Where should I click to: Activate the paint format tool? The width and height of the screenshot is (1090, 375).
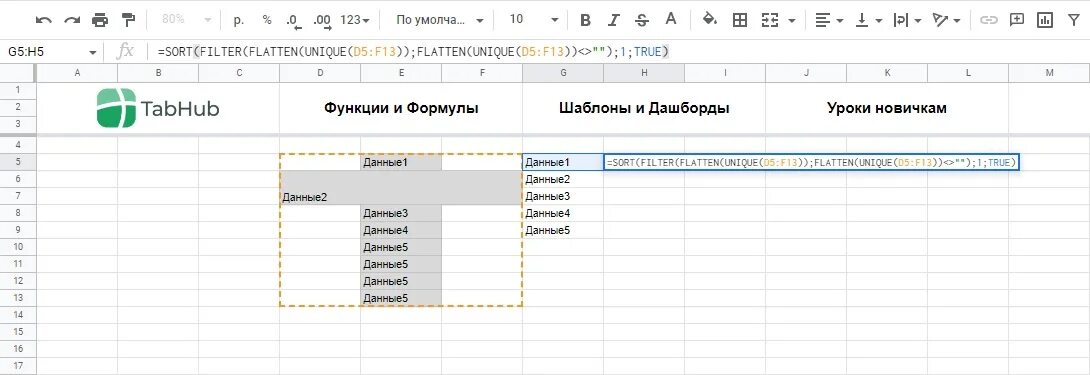129,19
